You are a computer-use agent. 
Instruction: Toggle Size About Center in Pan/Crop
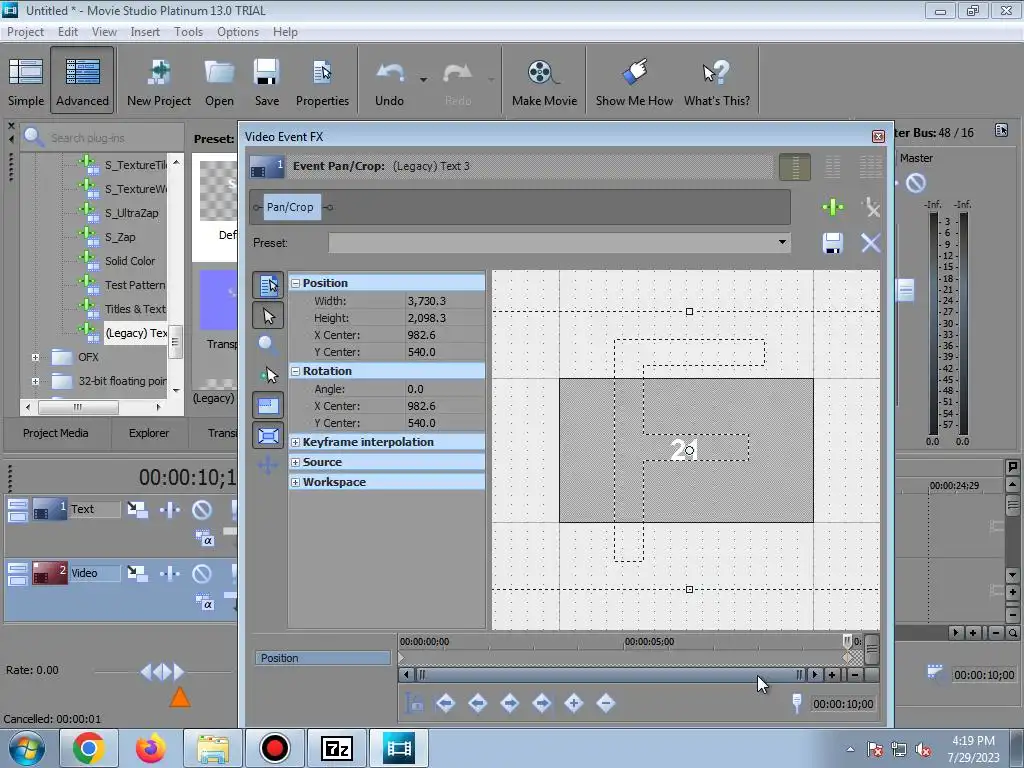(x=268, y=436)
